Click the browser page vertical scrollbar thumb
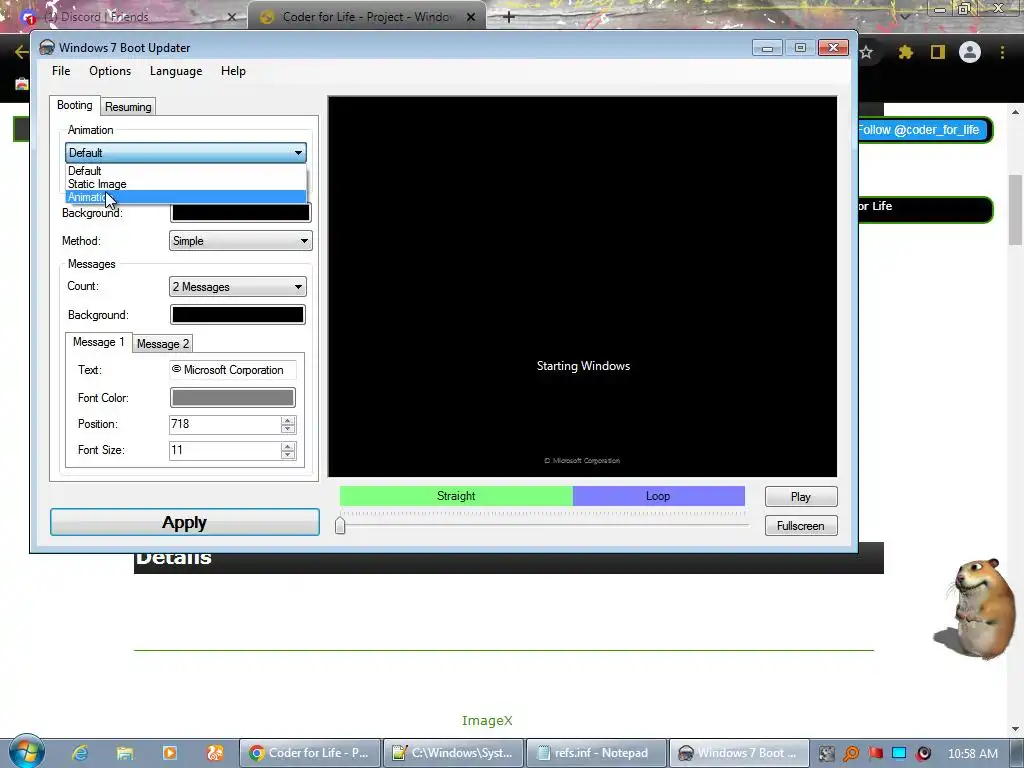Screen dimensions: 1024x768 [x=1016, y=210]
